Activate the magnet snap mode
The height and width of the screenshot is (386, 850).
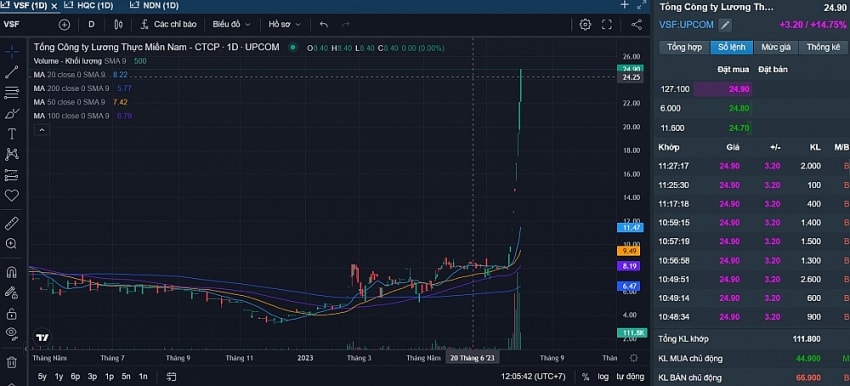[x=11, y=272]
